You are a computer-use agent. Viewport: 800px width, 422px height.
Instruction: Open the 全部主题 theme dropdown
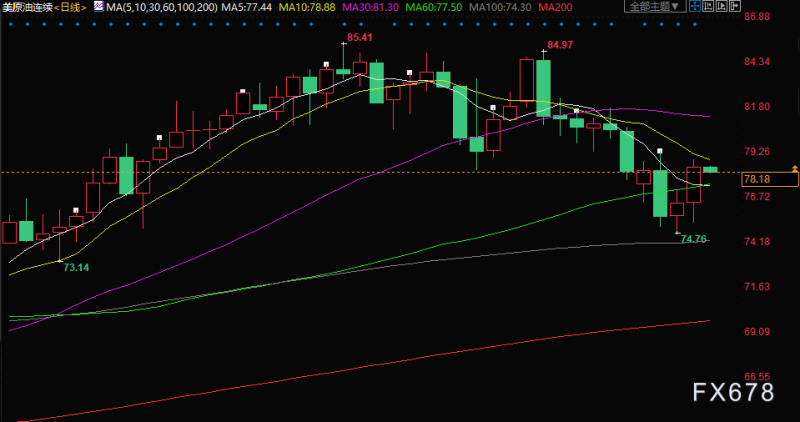pos(655,6)
